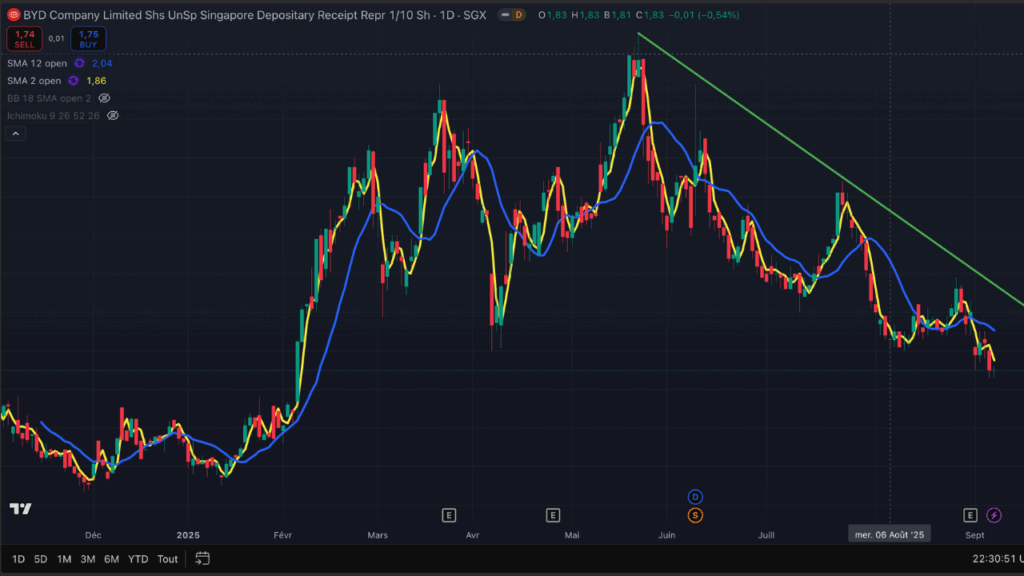Screen dimensions: 1024x576
Task: Show the hidden BB 18 SMA indicator
Action: click(x=104, y=98)
